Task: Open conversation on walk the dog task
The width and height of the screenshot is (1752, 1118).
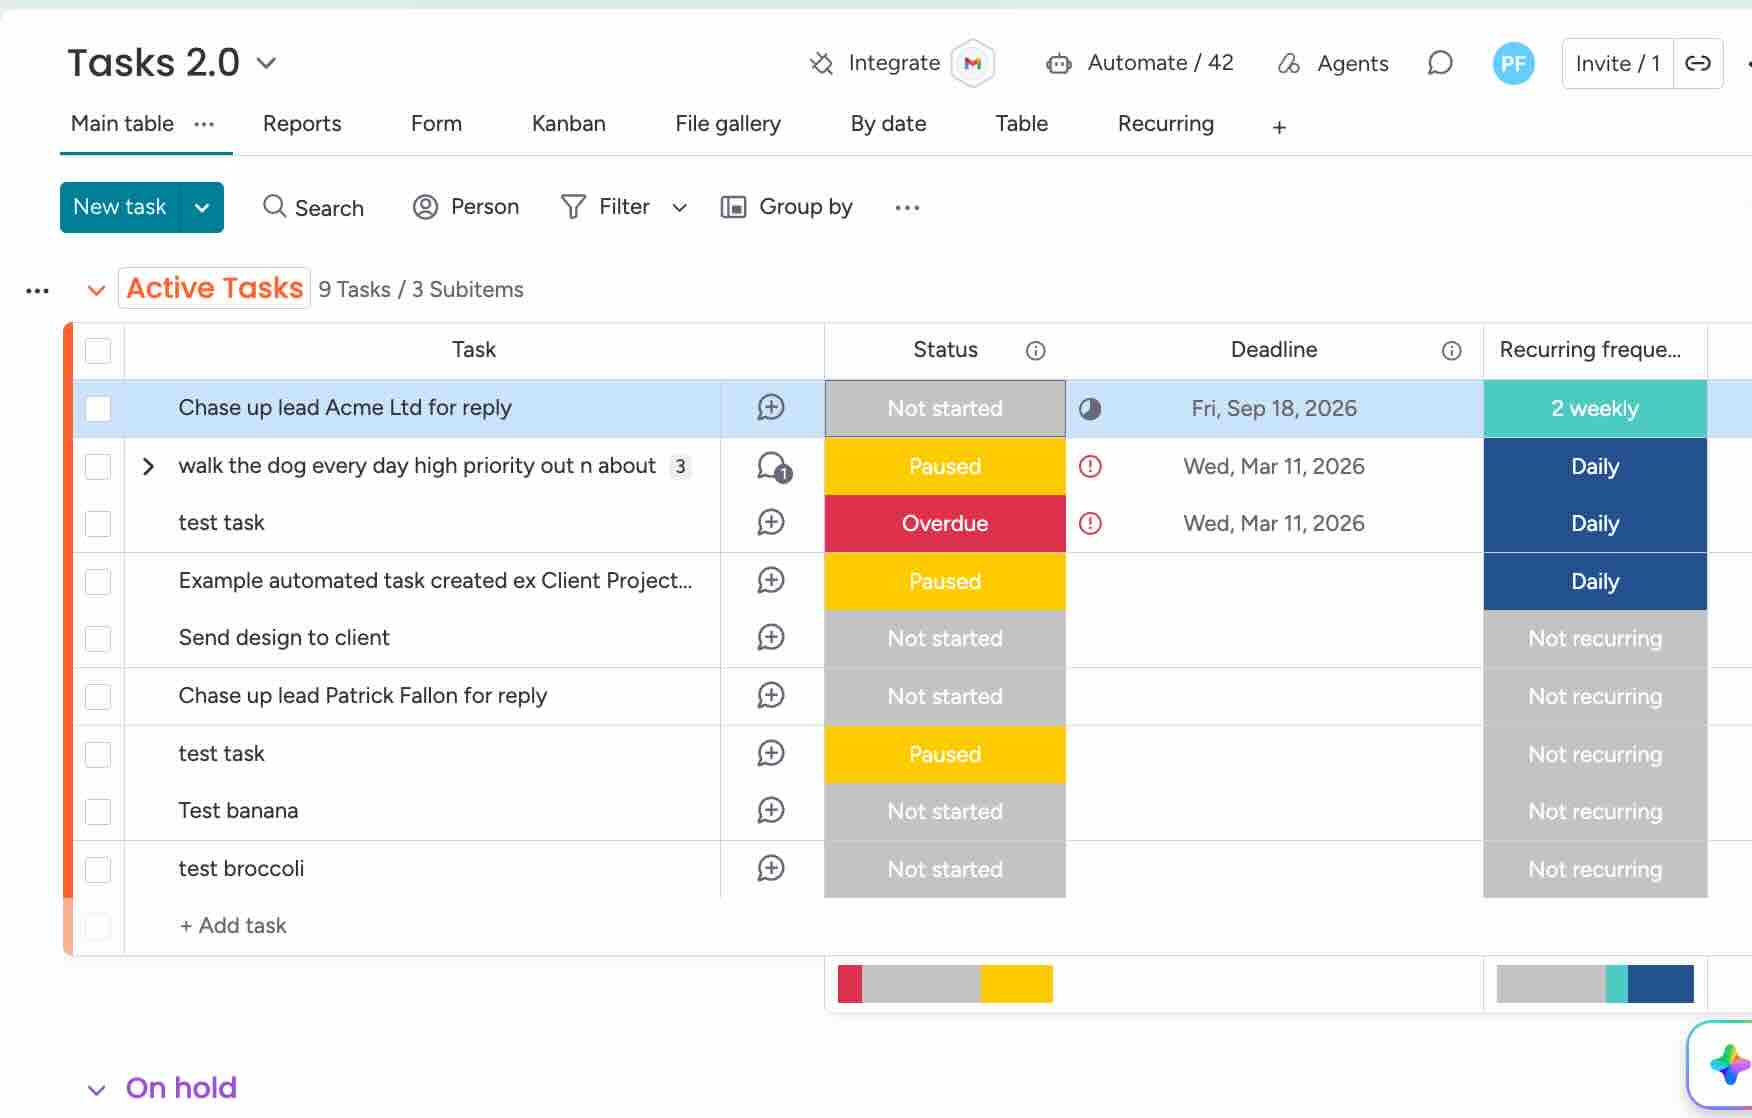Action: 773,466
